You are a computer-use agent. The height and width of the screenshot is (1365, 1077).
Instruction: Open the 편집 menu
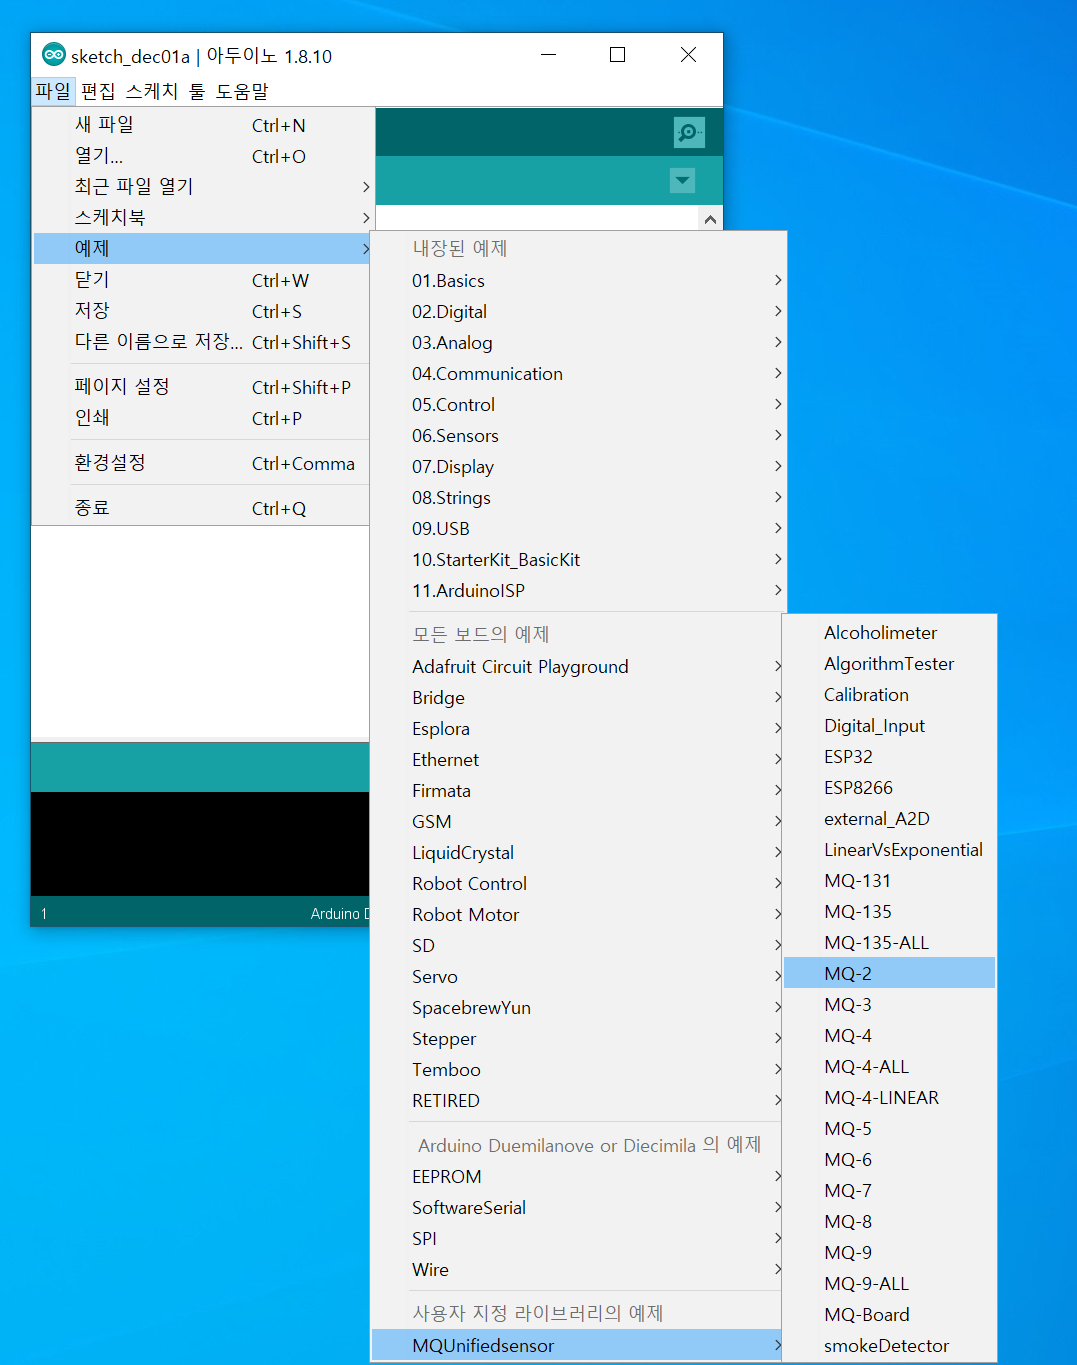98,91
